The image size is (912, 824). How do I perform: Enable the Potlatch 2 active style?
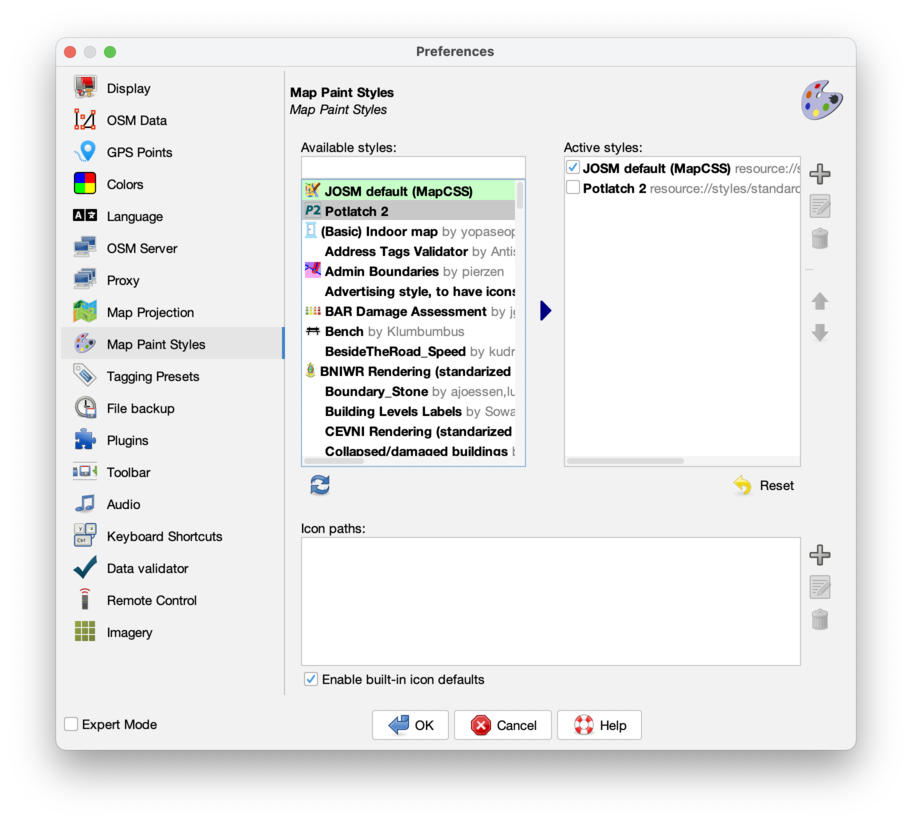[573, 188]
